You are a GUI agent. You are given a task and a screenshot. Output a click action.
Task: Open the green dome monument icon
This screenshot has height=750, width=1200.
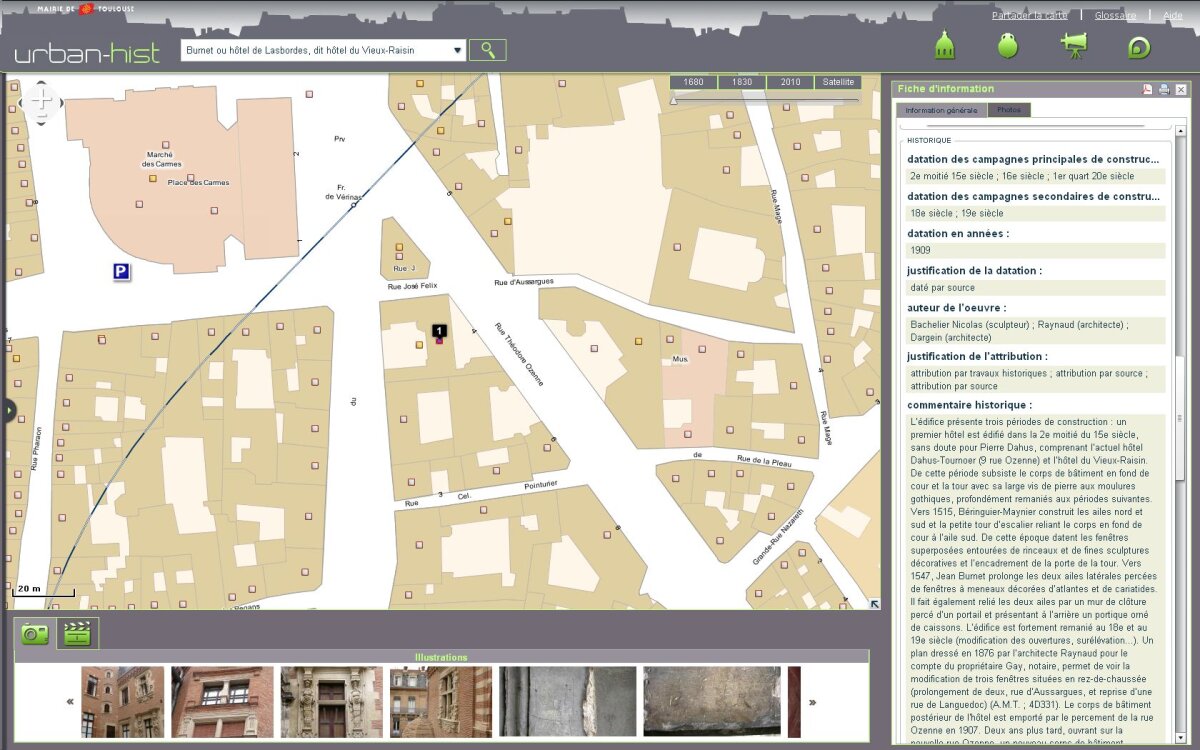click(x=945, y=46)
